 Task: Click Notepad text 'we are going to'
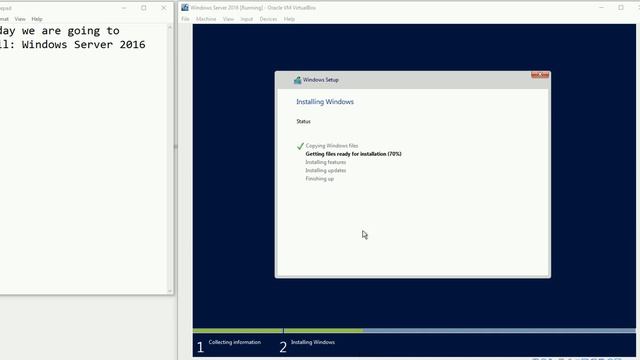71,31
